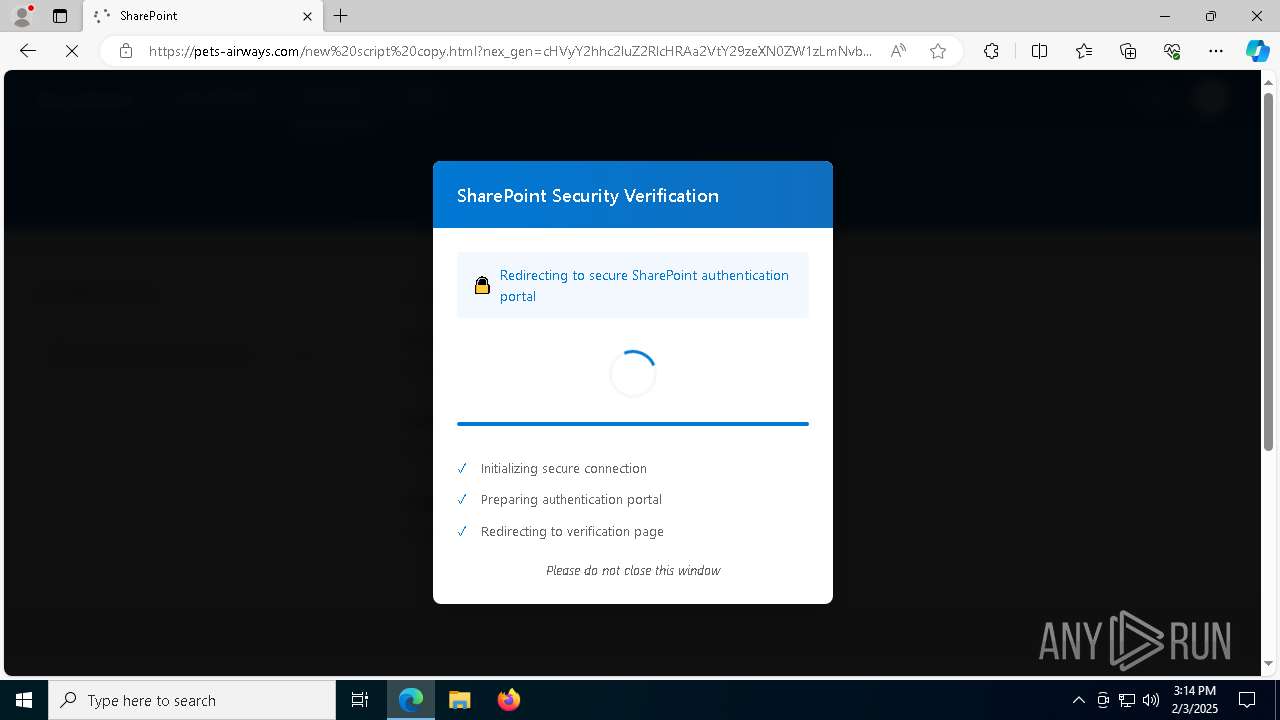The image size is (1280, 720).
Task: Click the page vertical scrollbar thumb
Action: coord(1269,270)
